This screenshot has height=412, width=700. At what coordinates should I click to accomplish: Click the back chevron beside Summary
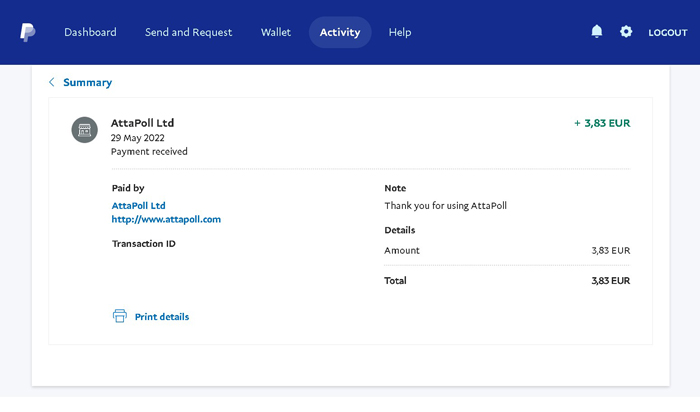click(52, 82)
